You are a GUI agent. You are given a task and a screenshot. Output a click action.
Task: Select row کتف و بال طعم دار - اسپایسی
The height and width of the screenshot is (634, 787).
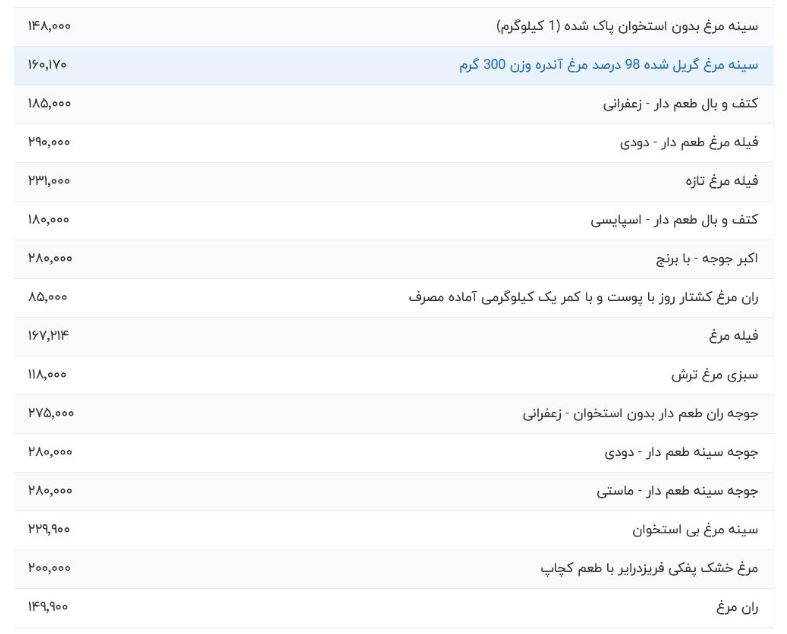(394, 220)
